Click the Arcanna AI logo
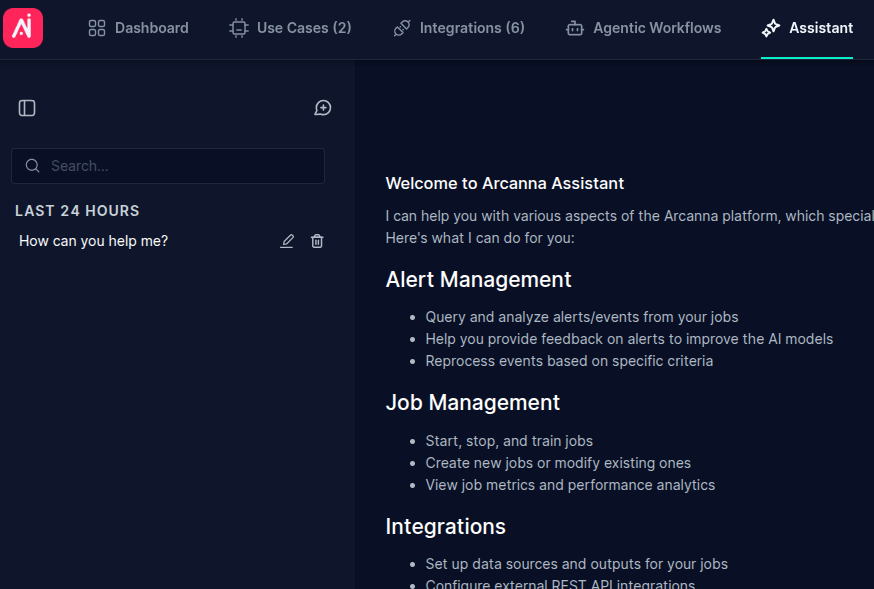Viewport: 874px width, 589px height. click(23, 28)
